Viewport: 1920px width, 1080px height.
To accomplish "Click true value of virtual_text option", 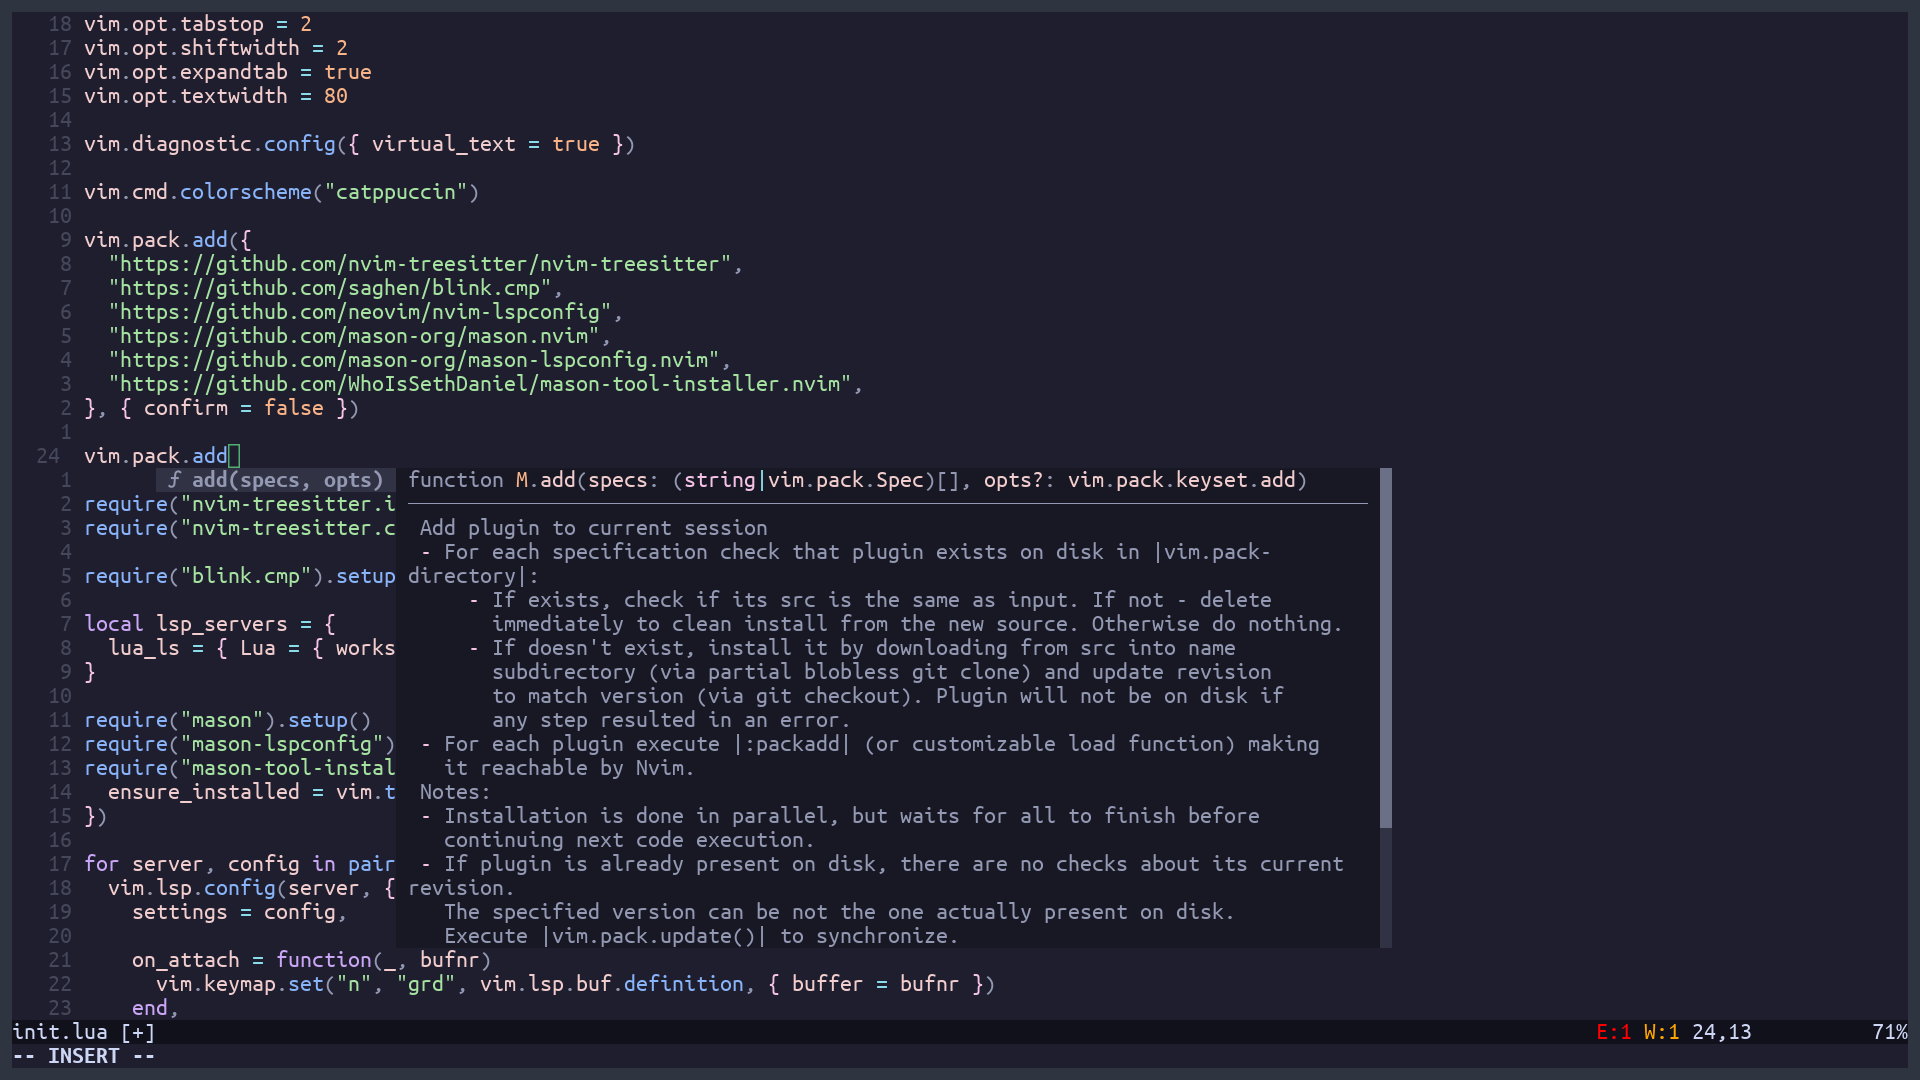I will coord(575,144).
